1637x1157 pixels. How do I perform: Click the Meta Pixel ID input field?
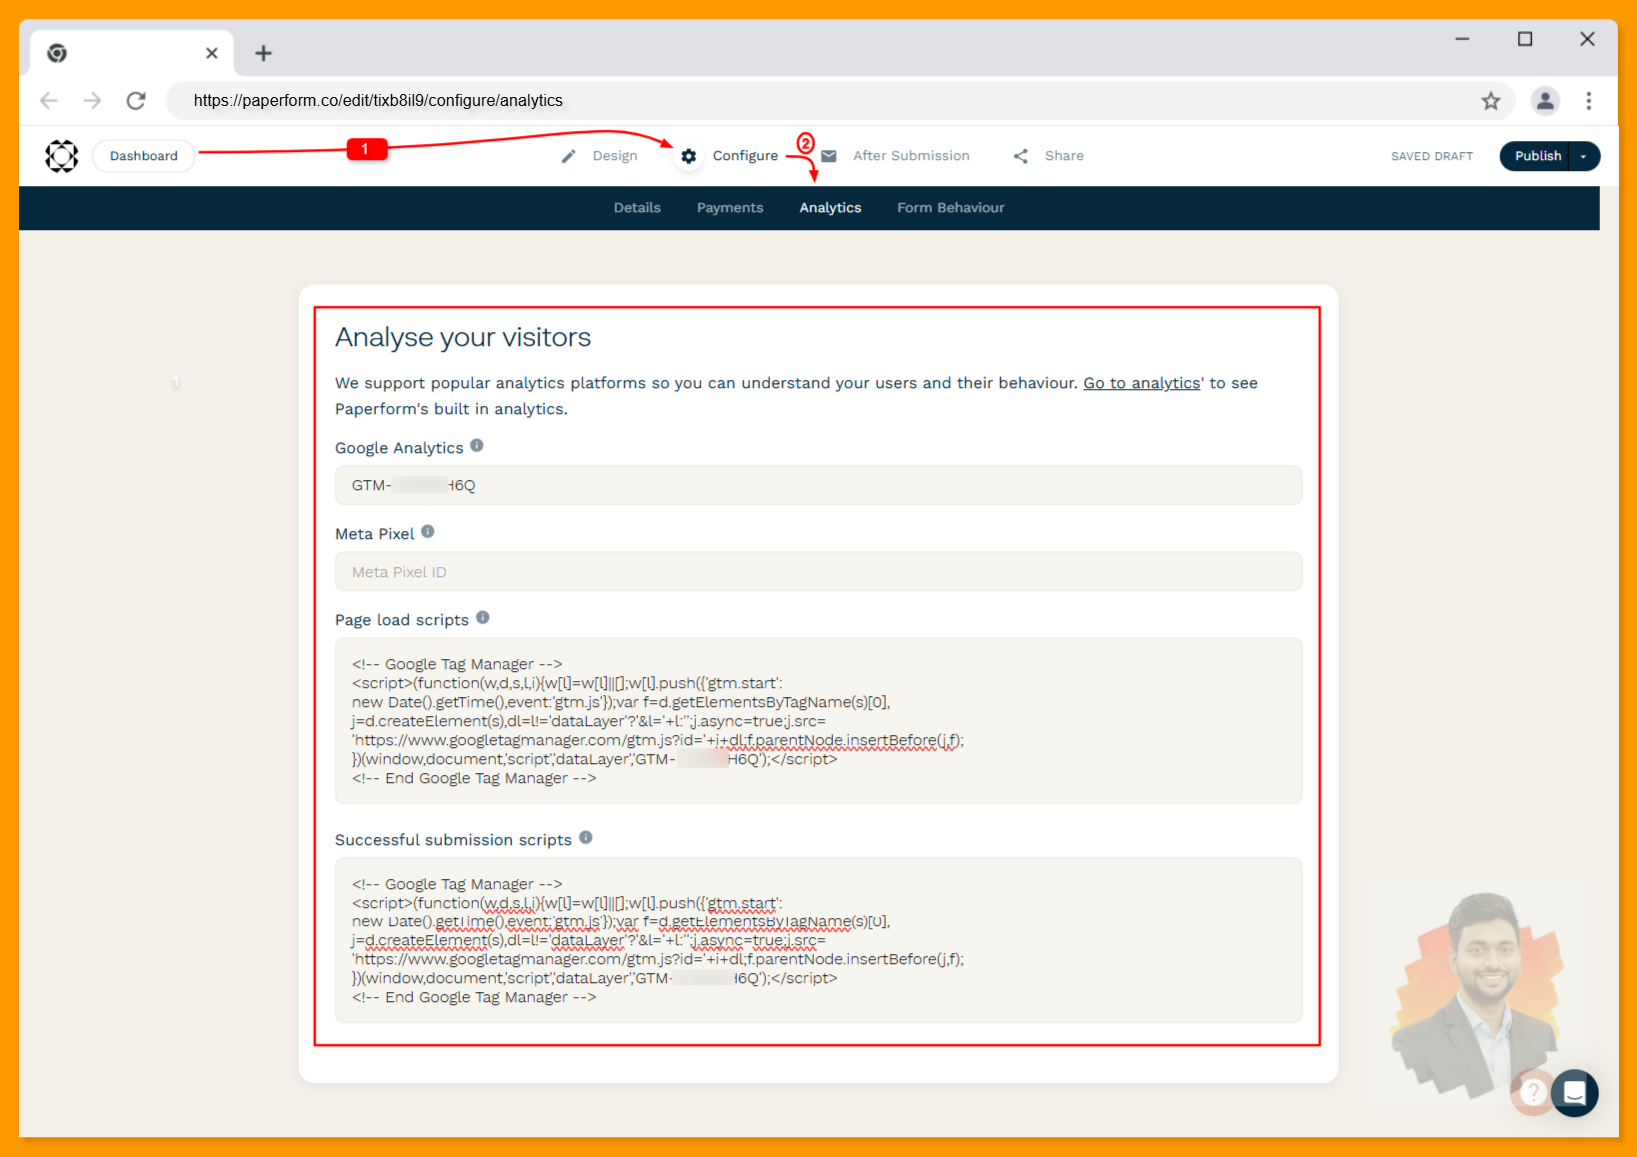click(x=818, y=571)
